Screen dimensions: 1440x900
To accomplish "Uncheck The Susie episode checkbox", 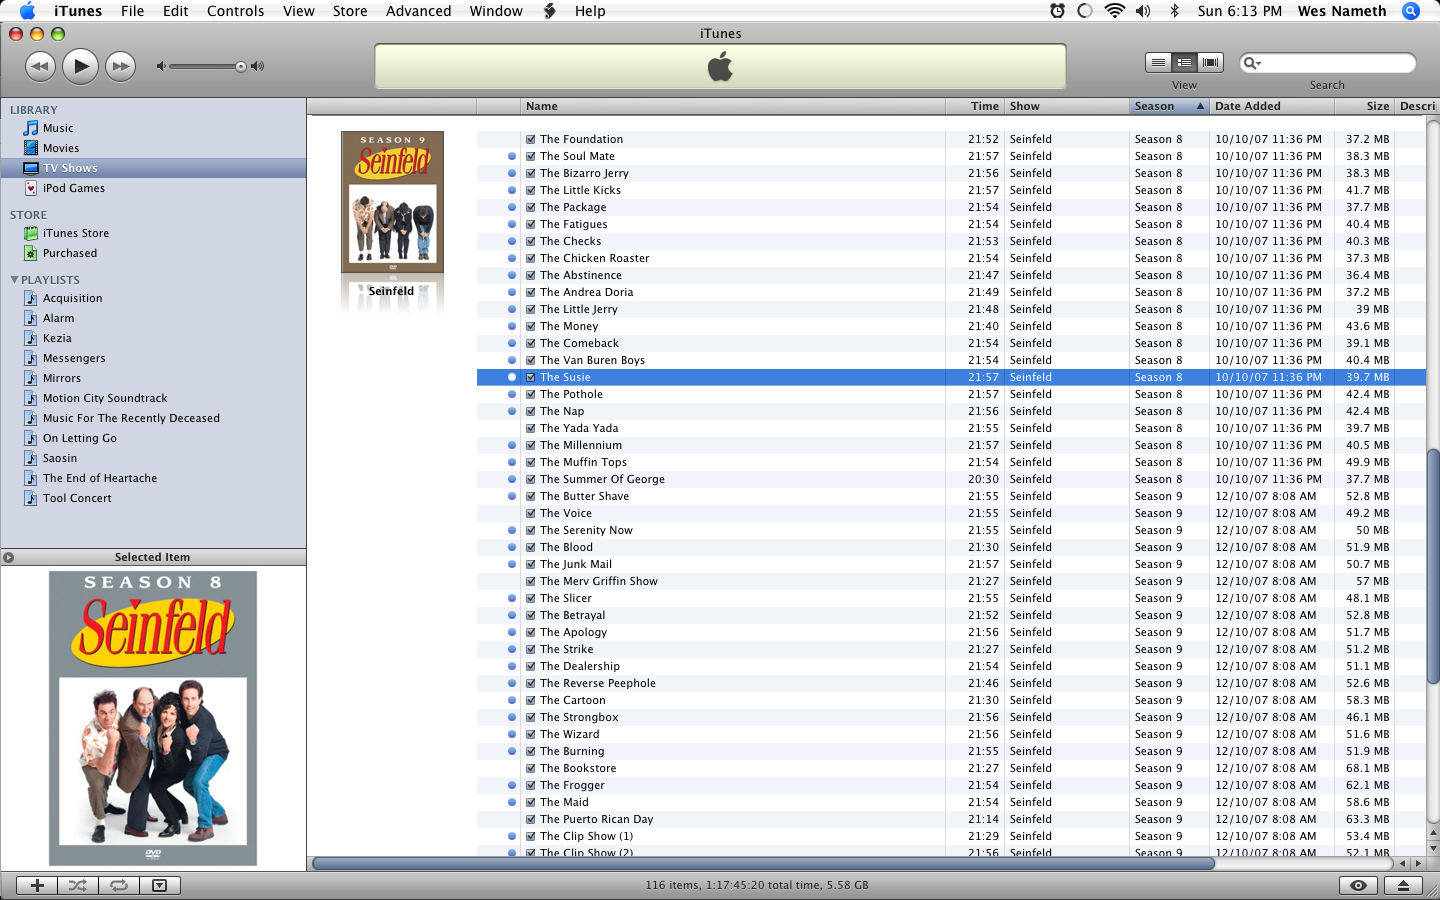I will [530, 377].
